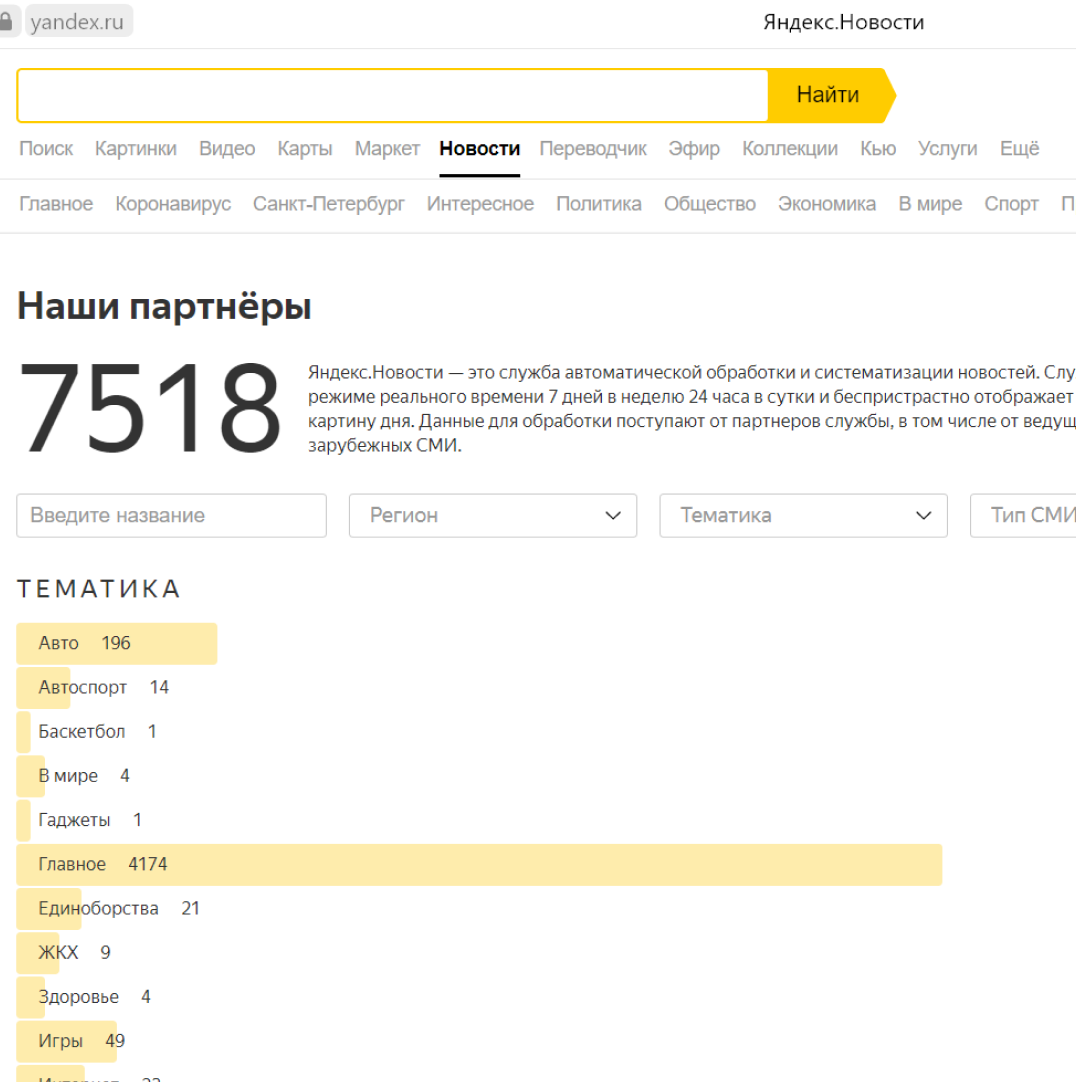Click the Яндекс.Новости page title
The width and height of the screenshot is (1076, 1082).
(x=843, y=22)
